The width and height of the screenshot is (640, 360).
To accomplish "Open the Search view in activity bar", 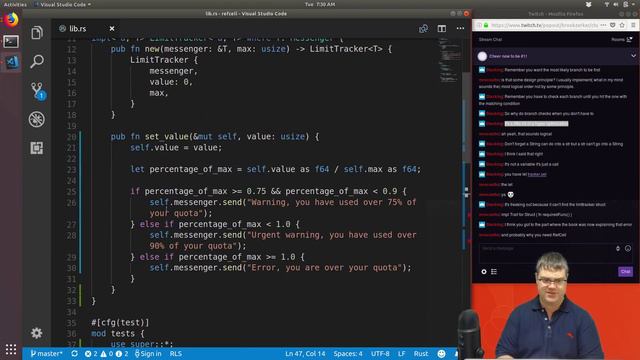I will coord(37,61).
